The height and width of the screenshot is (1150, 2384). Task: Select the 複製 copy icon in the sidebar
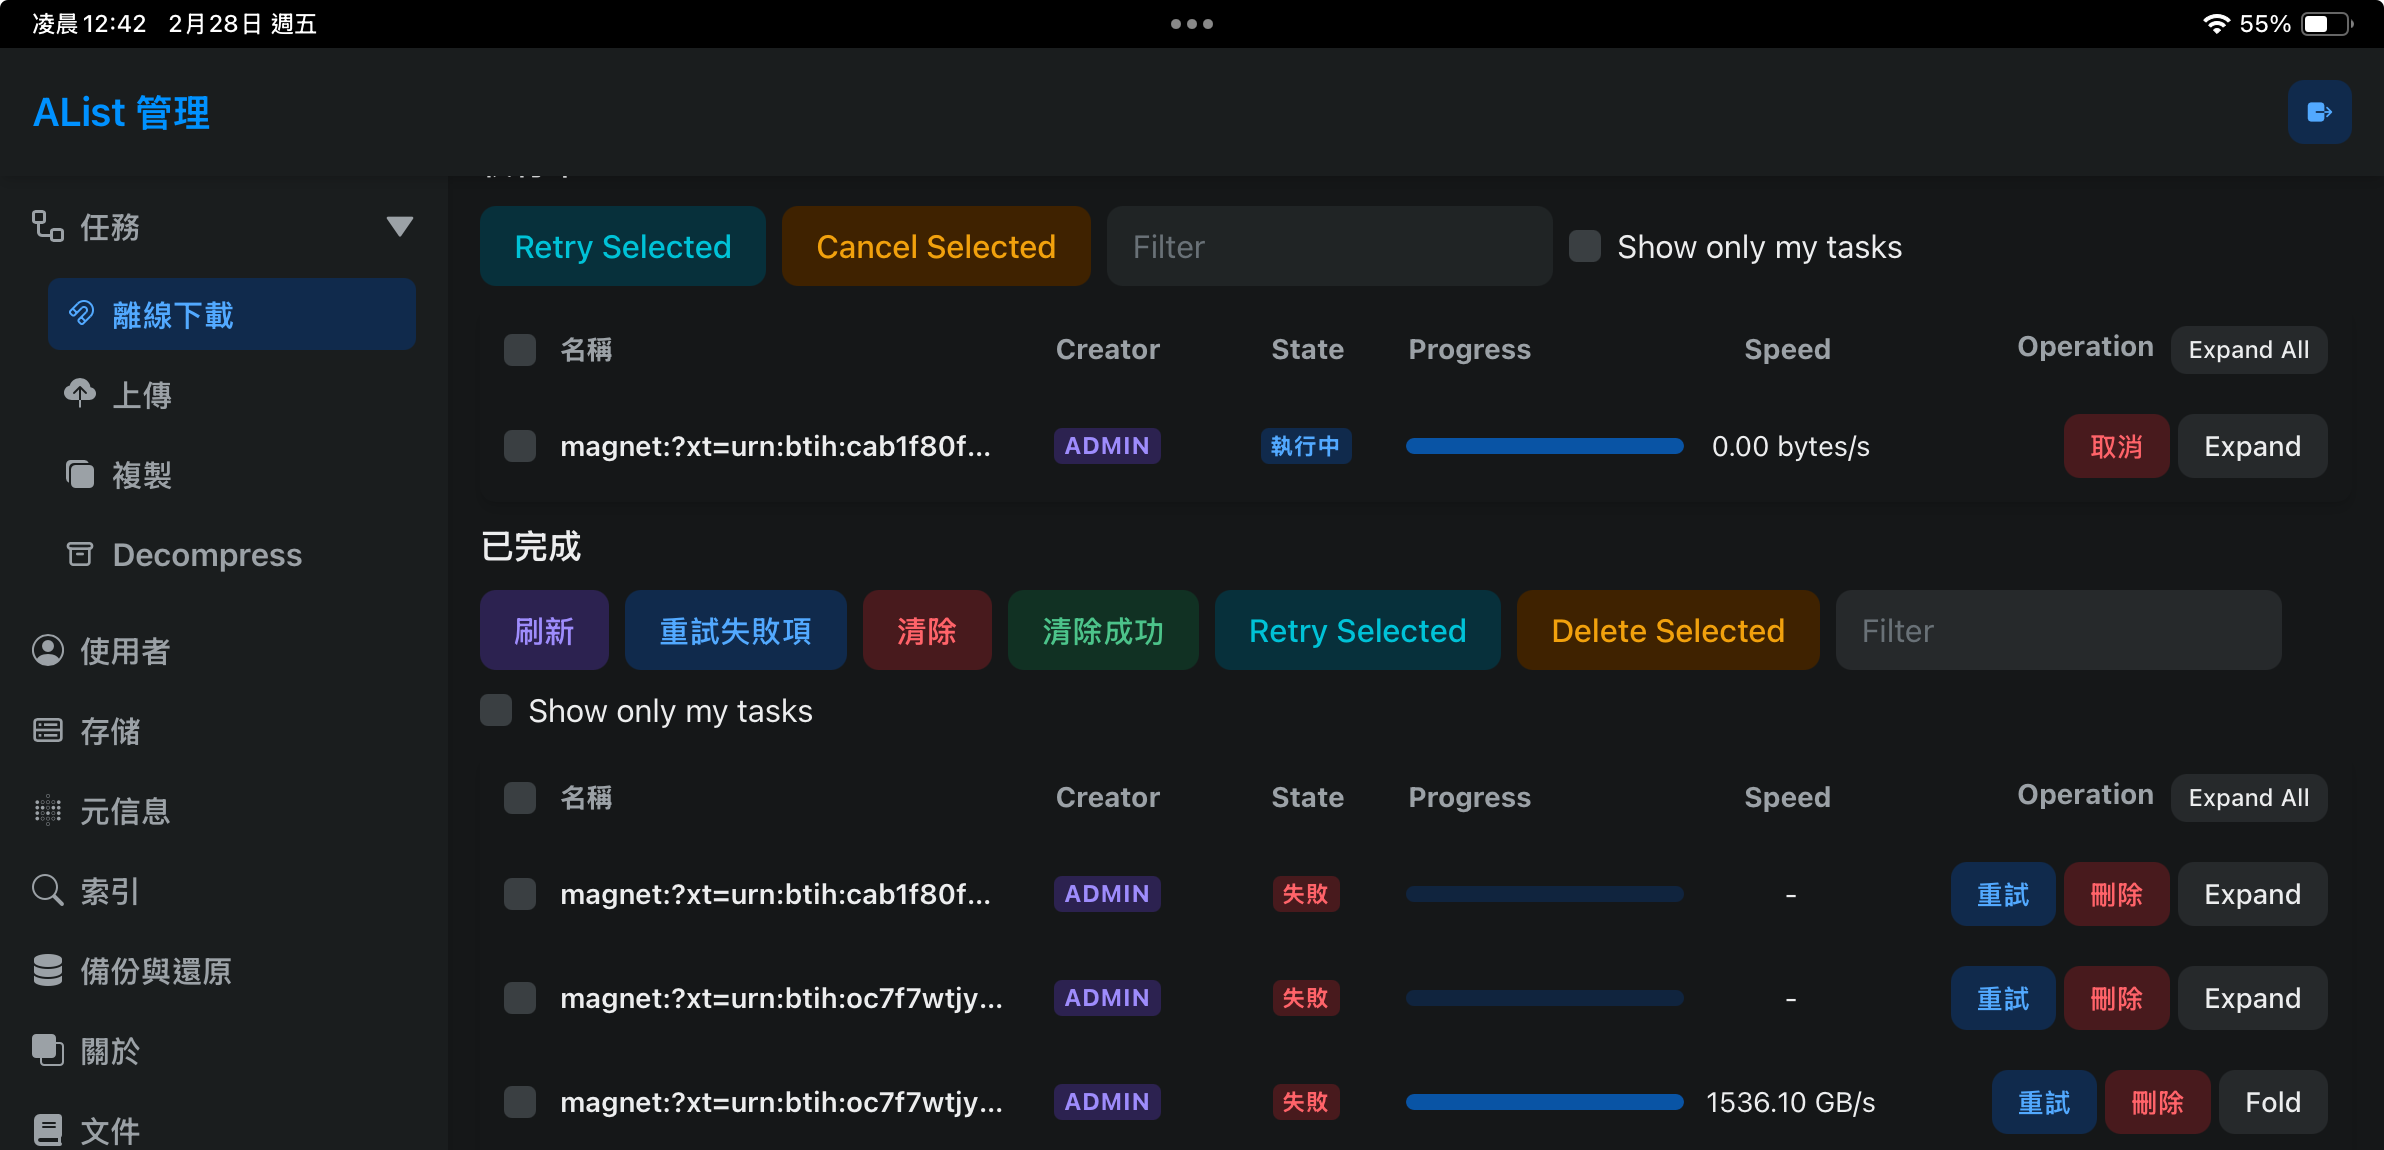[x=80, y=474]
